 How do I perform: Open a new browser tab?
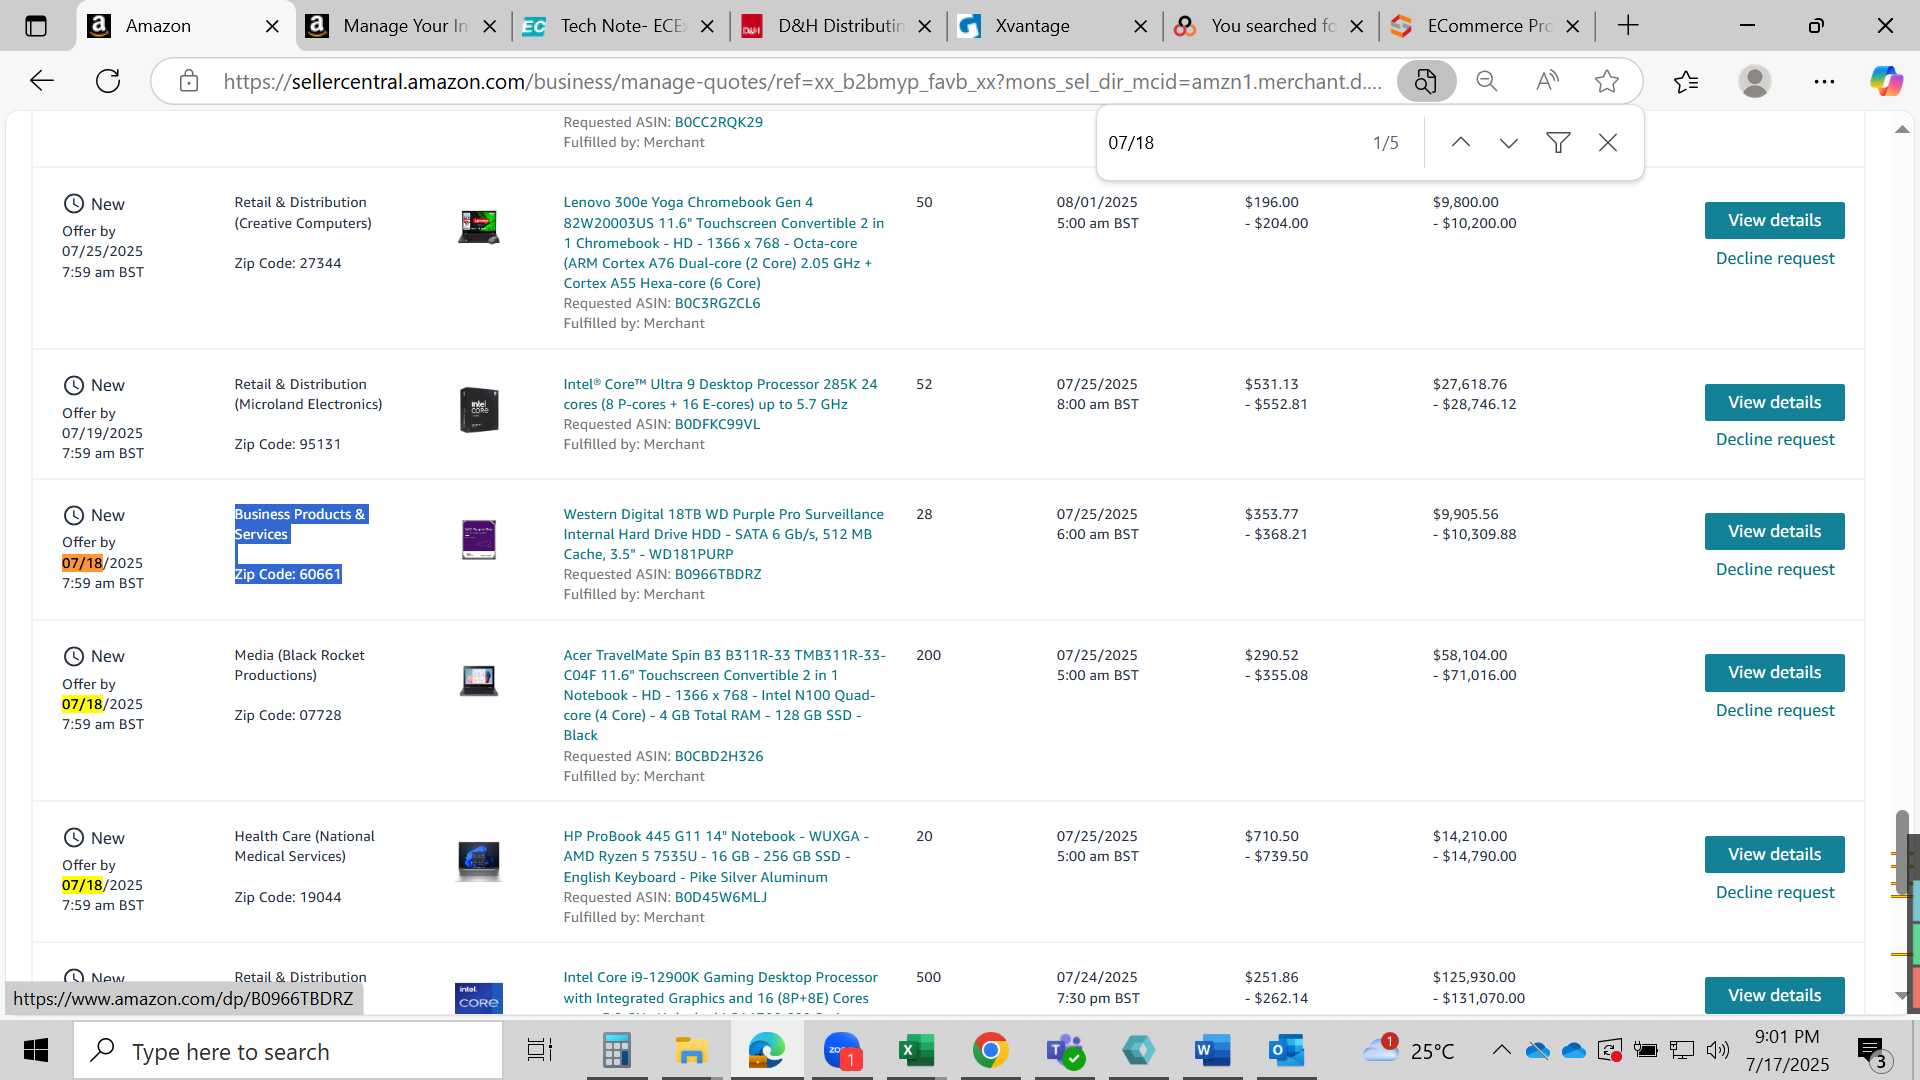pos(1628,26)
